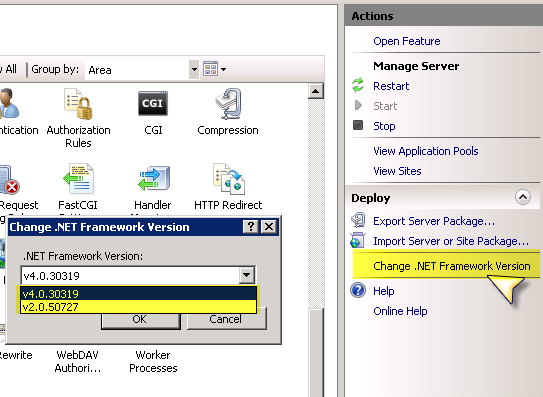Open the FastCGI settings icon
The image size is (543, 397).
coord(78,178)
